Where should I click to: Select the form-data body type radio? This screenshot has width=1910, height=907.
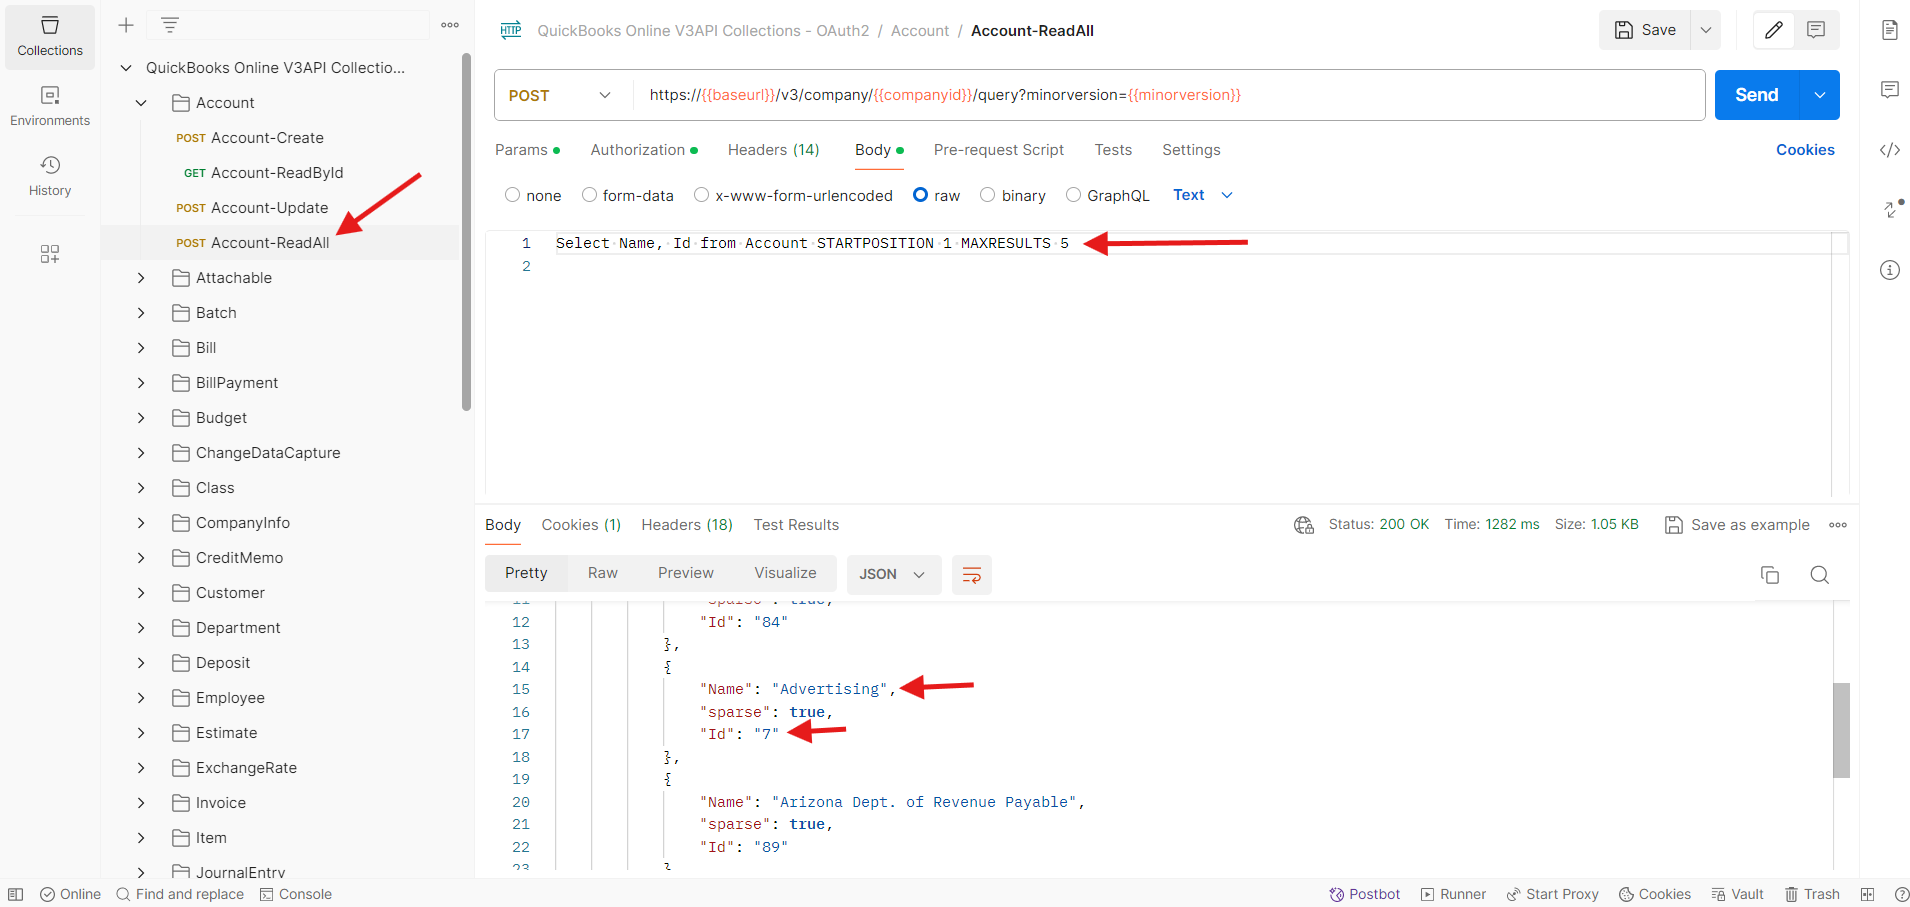589,195
